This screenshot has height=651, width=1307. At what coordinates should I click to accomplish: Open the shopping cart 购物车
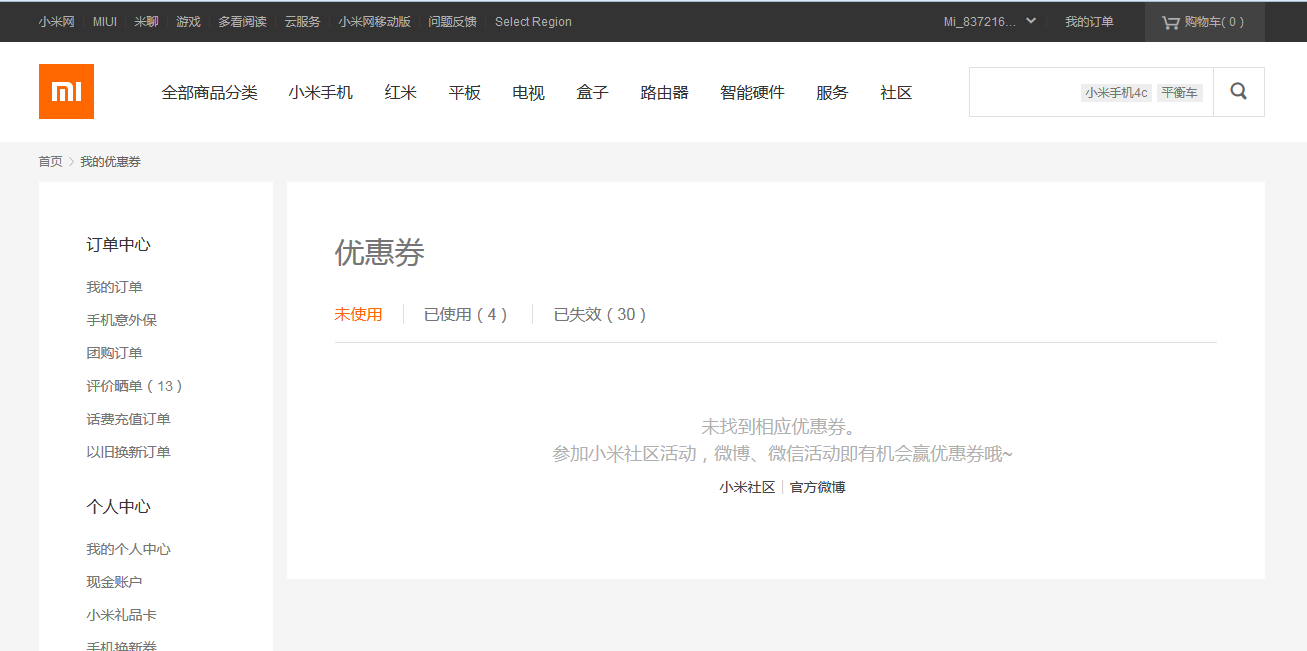[1203, 22]
